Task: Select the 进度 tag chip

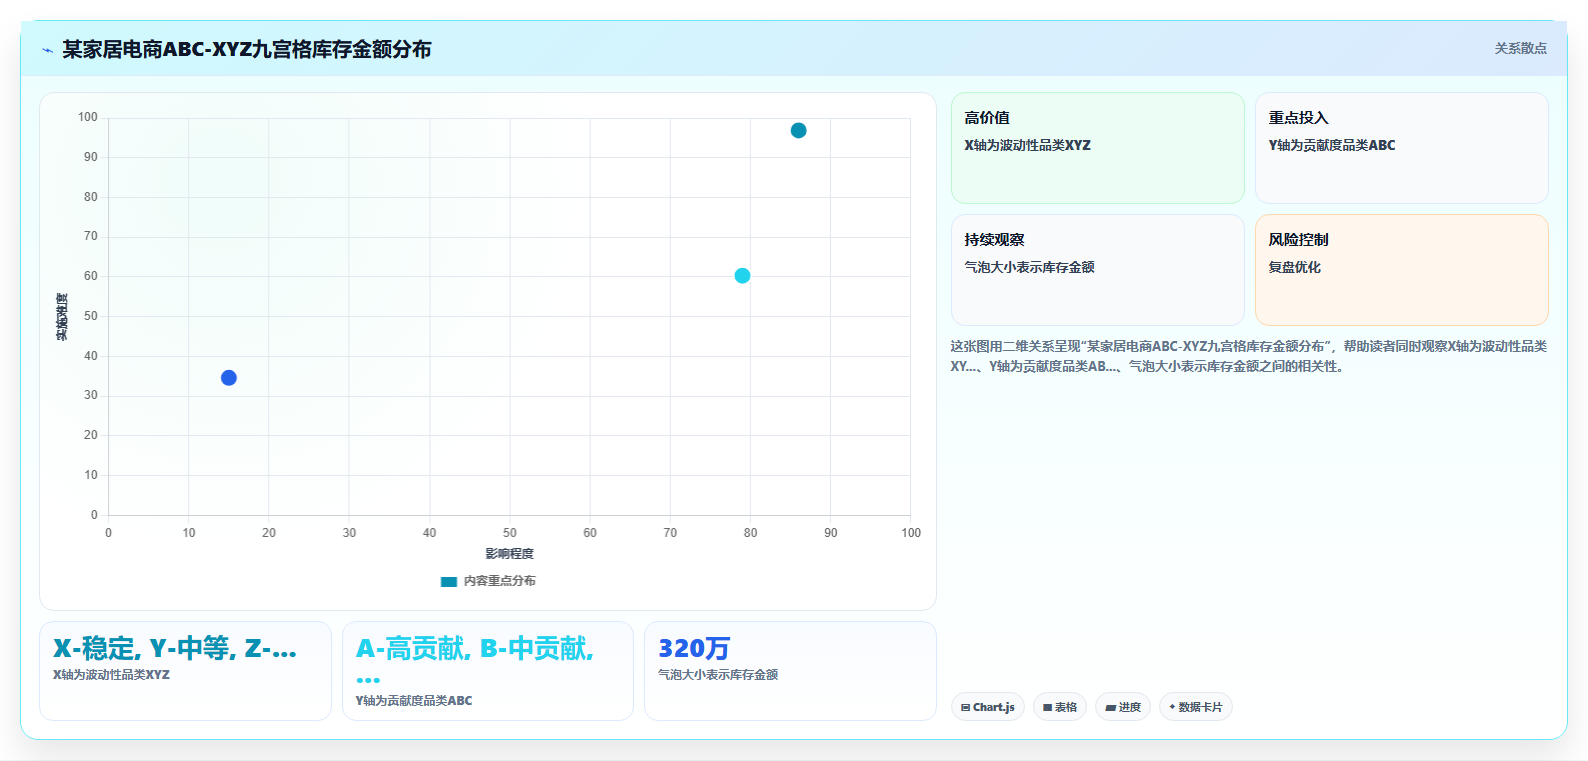Action: (1123, 707)
